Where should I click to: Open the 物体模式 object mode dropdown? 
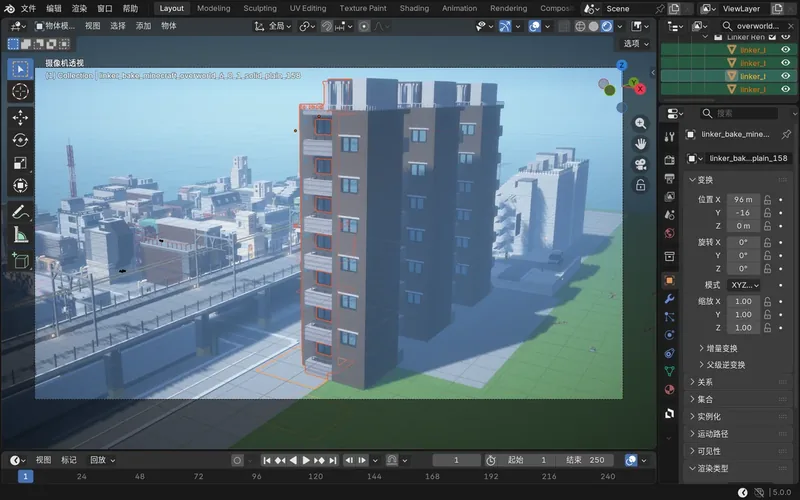tap(55, 26)
